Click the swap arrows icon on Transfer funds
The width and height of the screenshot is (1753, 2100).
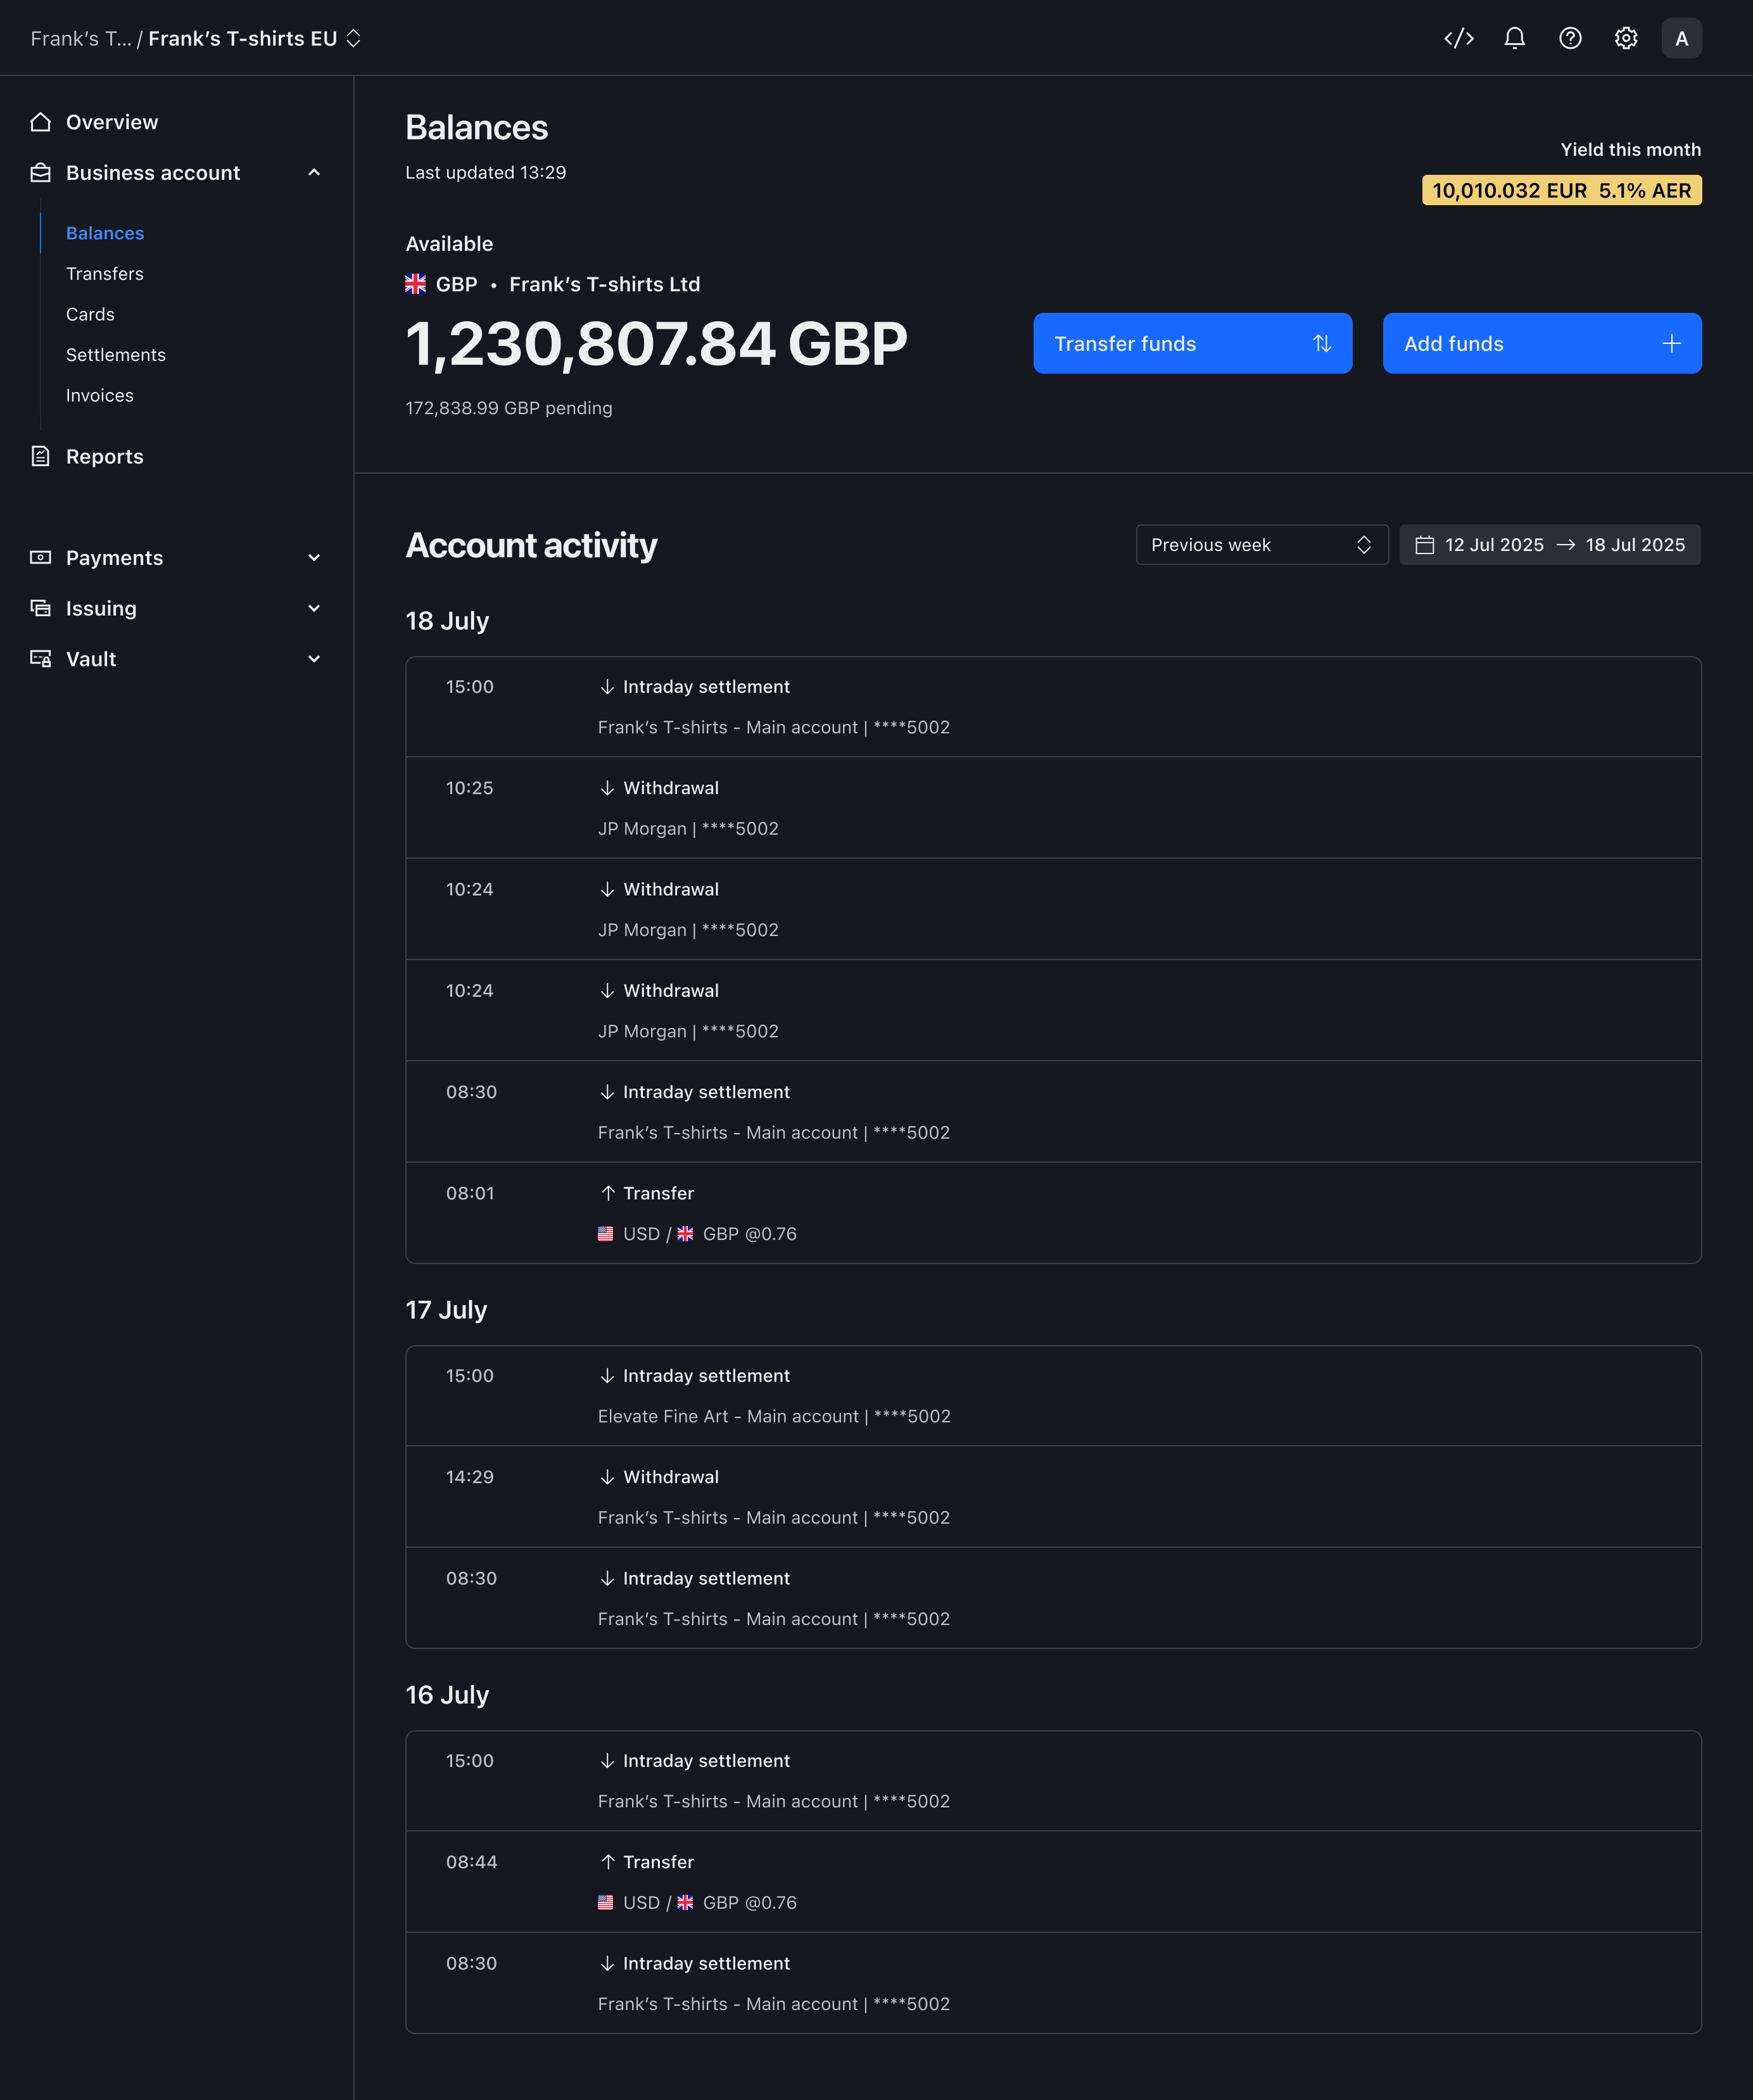1322,343
